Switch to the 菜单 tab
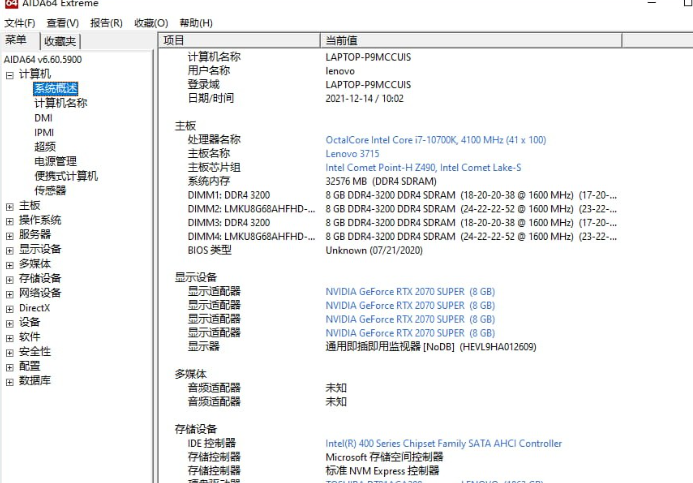Image resolution: width=693 pixels, height=483 pixels. pyautogui.click(x=16, y=40)
